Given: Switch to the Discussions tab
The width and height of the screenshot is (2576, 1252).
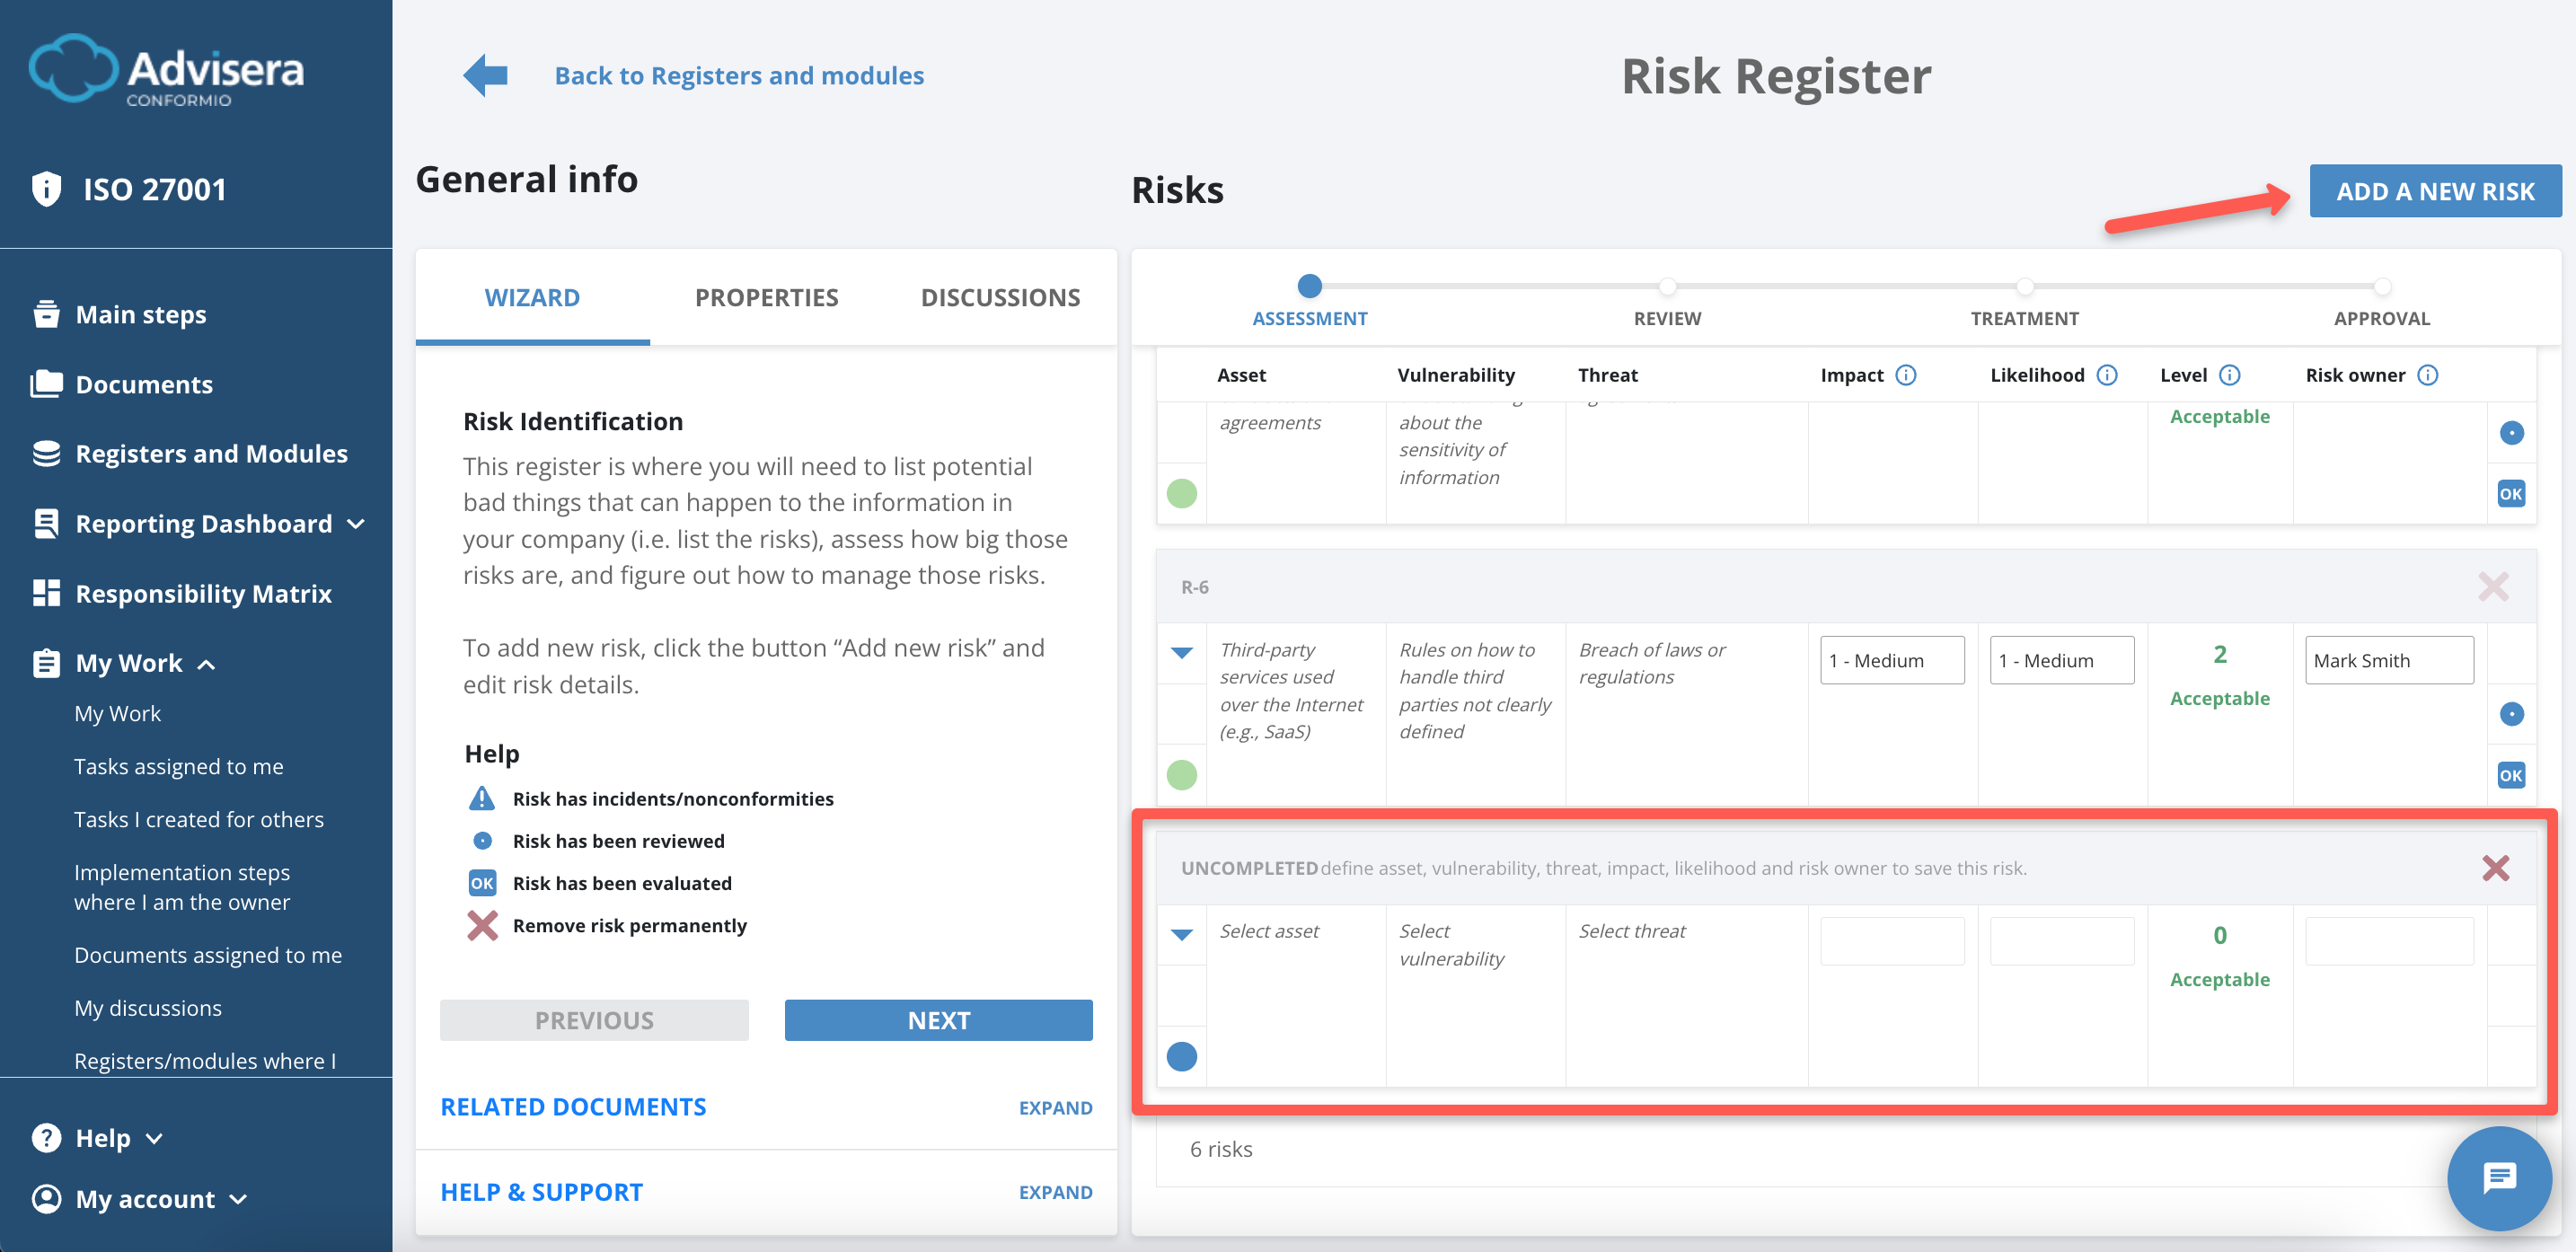Looking at the screenshot, I should pyautogui.click(x=1000, y=296).
